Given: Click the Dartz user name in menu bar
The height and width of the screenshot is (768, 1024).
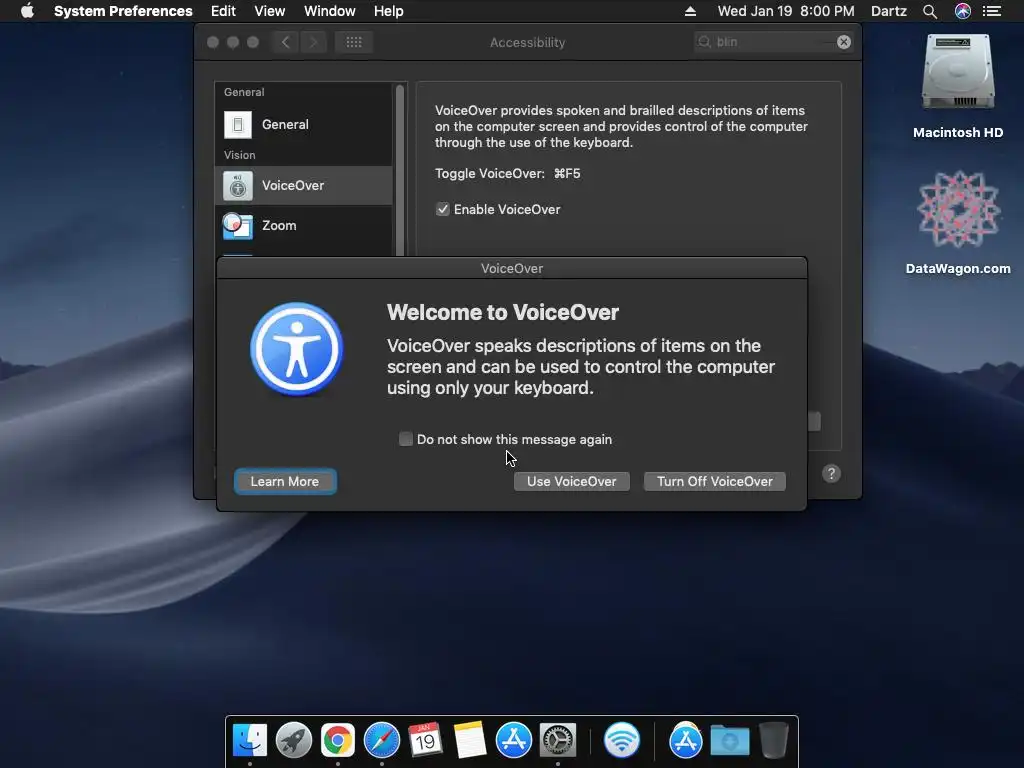Looking at the screenshot, I should pos(889,11).
